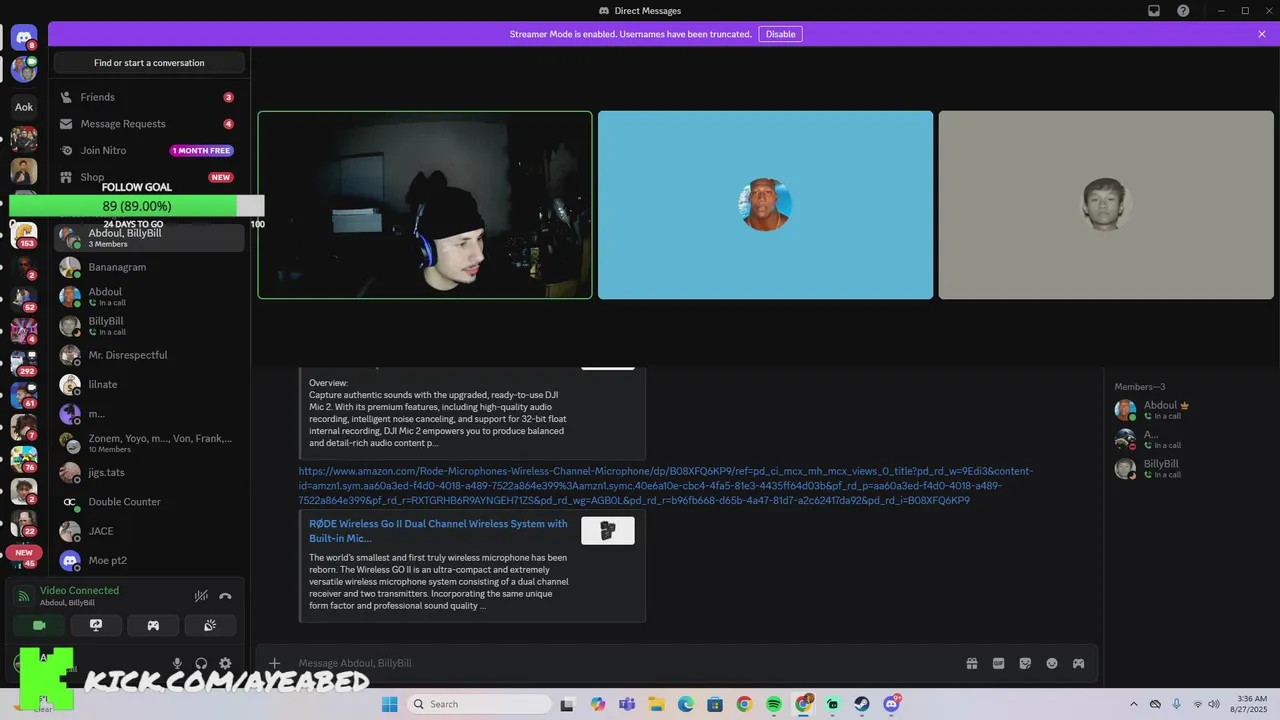
Task: Send a gift via gift icon
Action: click(971, 663)
